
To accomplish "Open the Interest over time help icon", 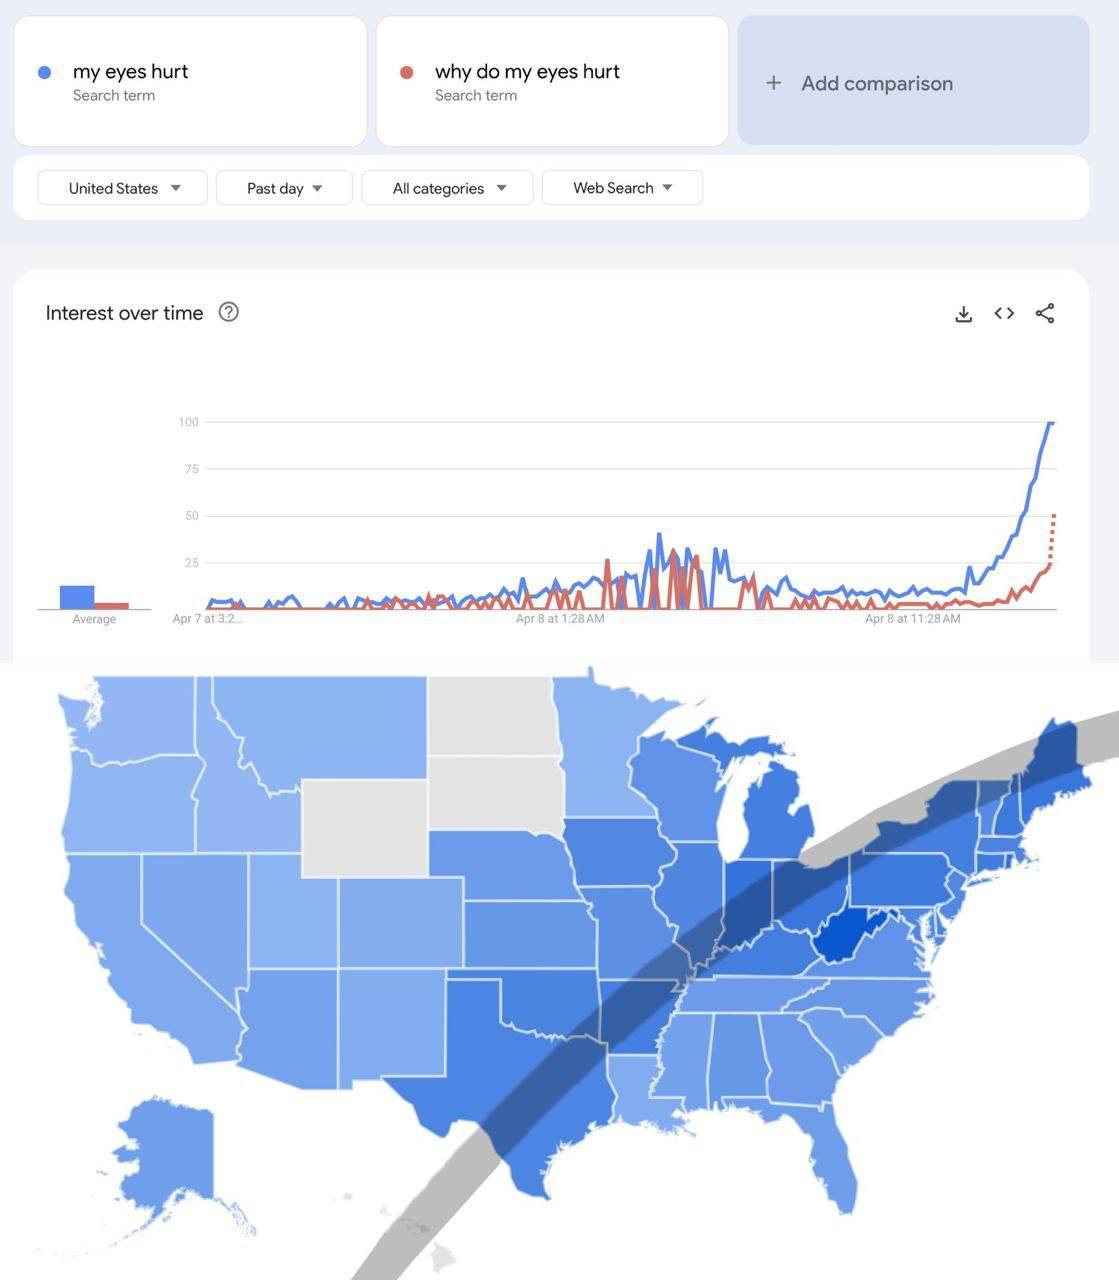I will pos(228,312).
